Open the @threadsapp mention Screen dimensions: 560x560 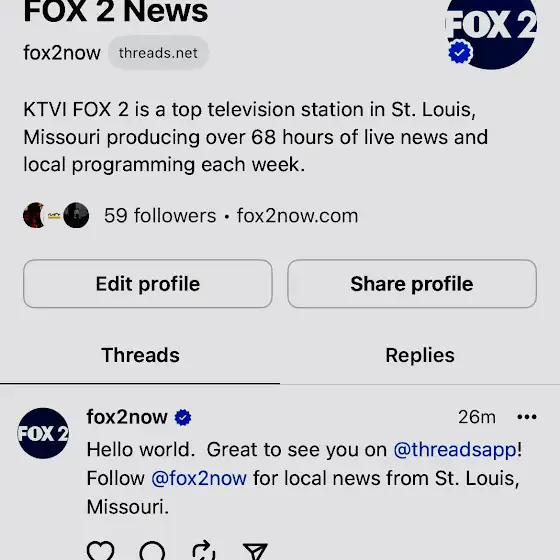coord(455,450)
